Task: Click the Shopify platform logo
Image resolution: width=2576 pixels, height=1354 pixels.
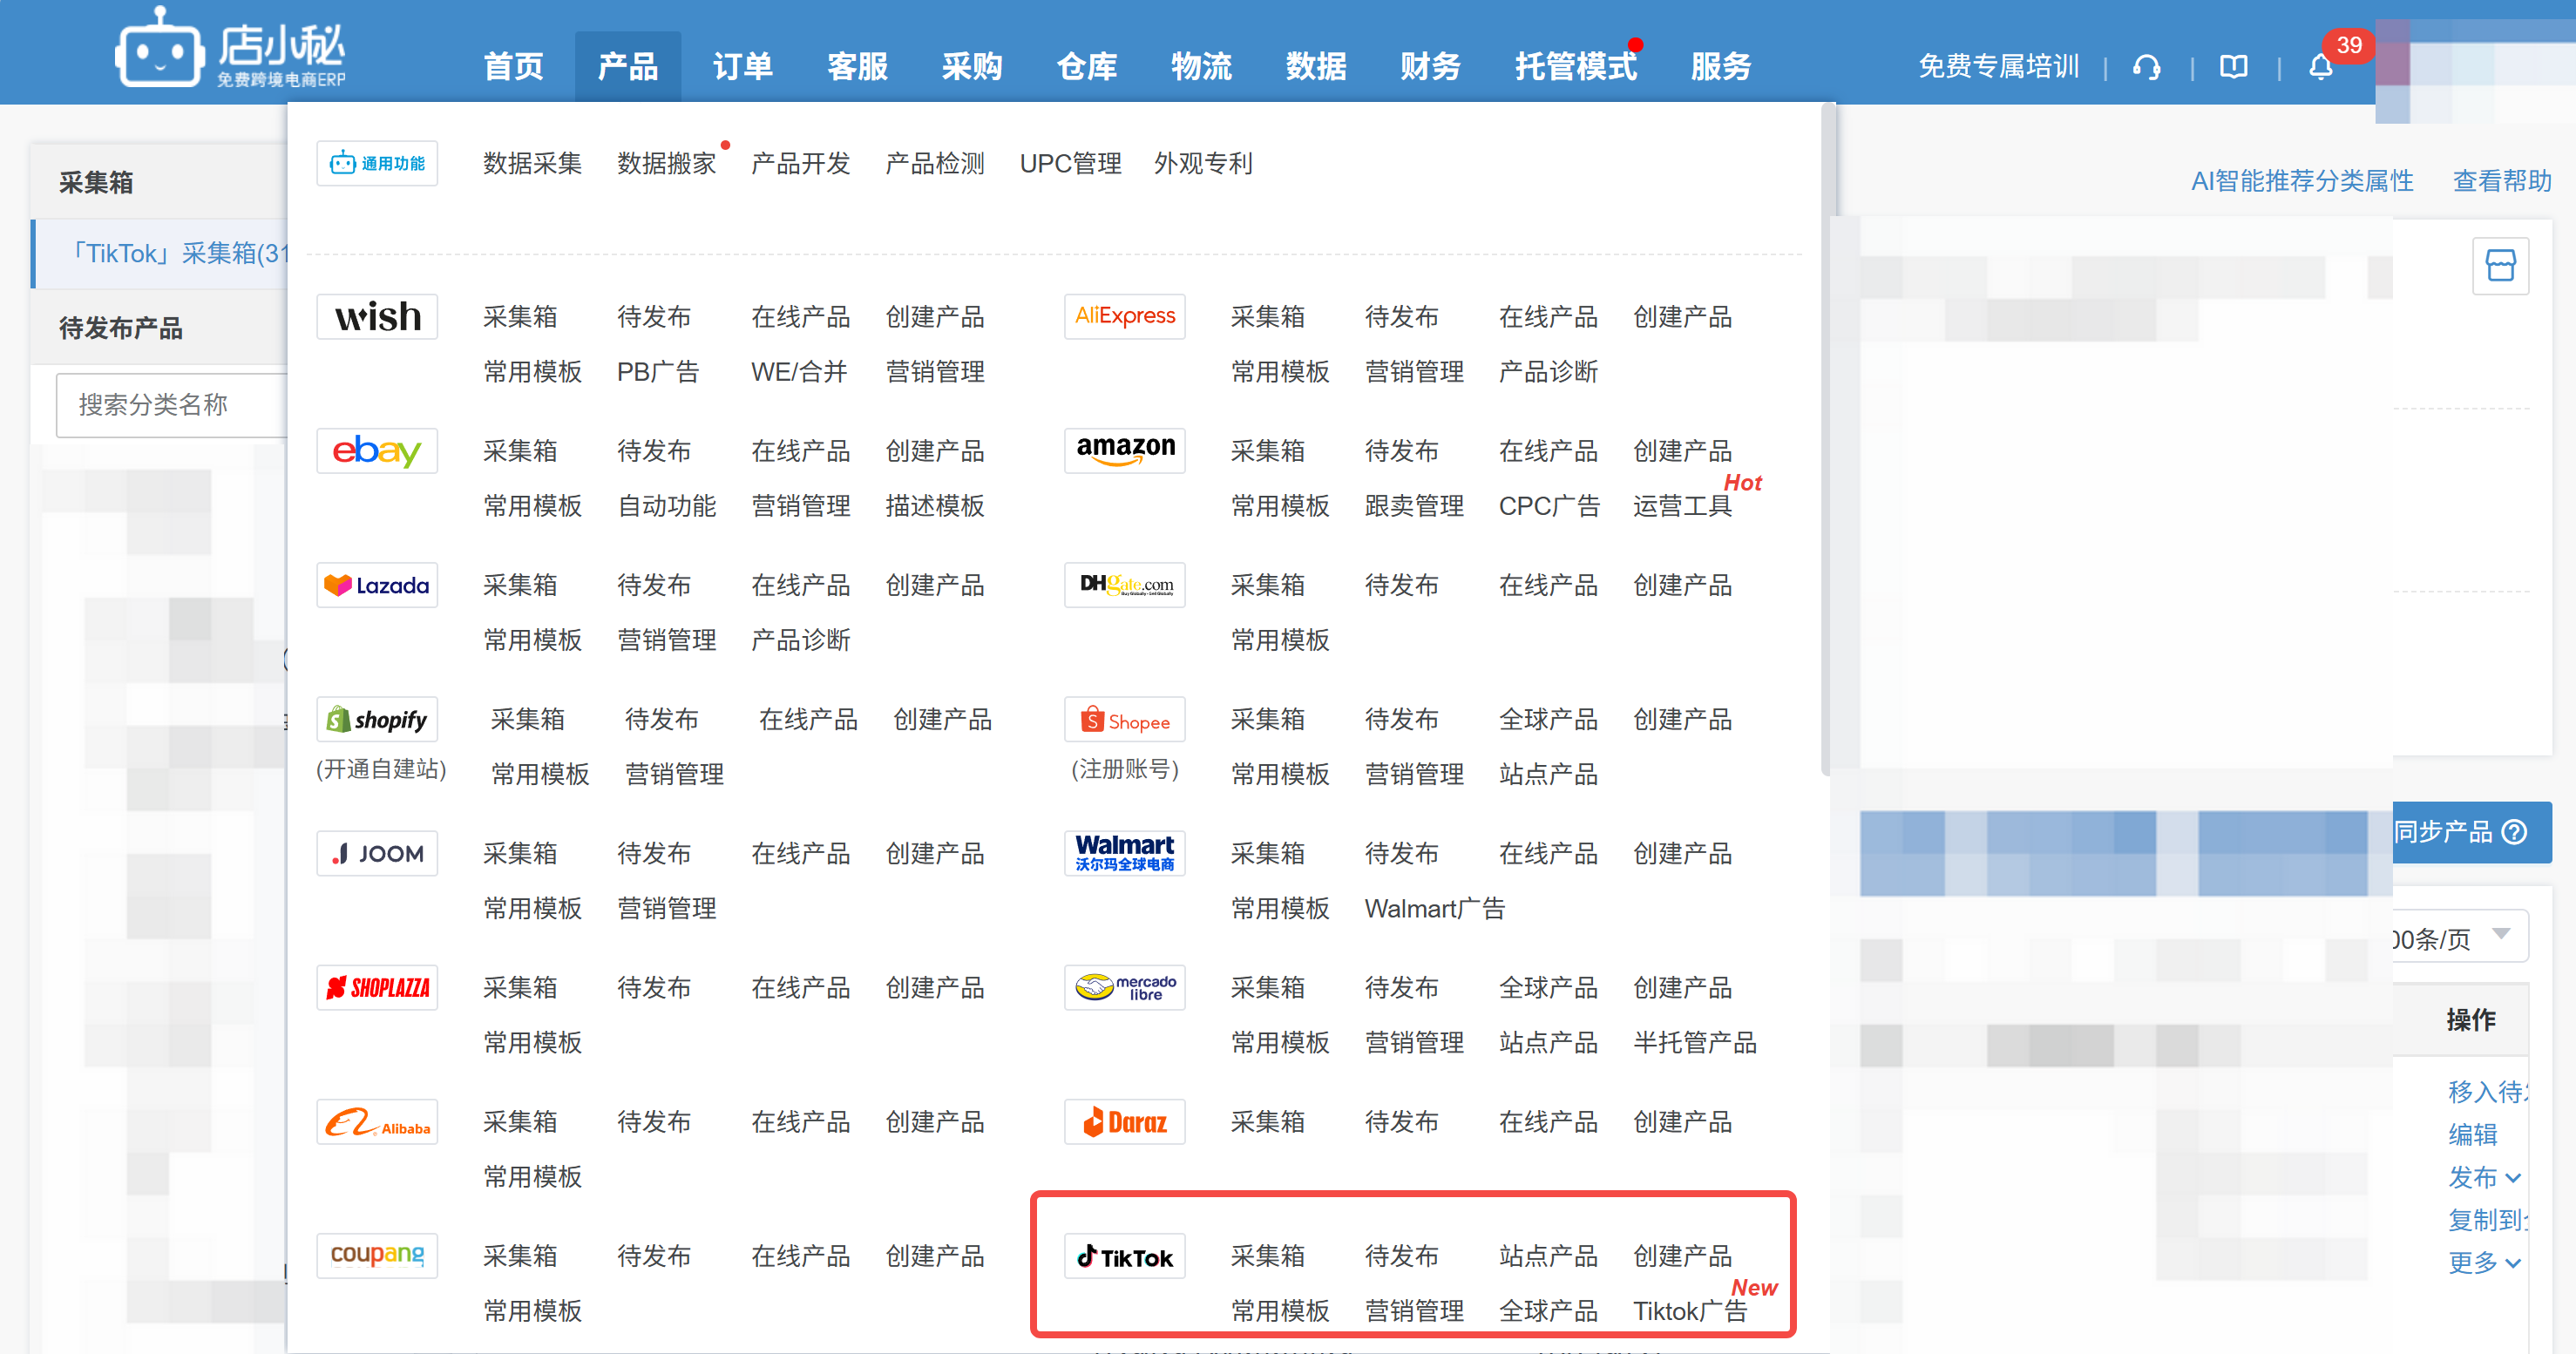Action: (377, 718)
